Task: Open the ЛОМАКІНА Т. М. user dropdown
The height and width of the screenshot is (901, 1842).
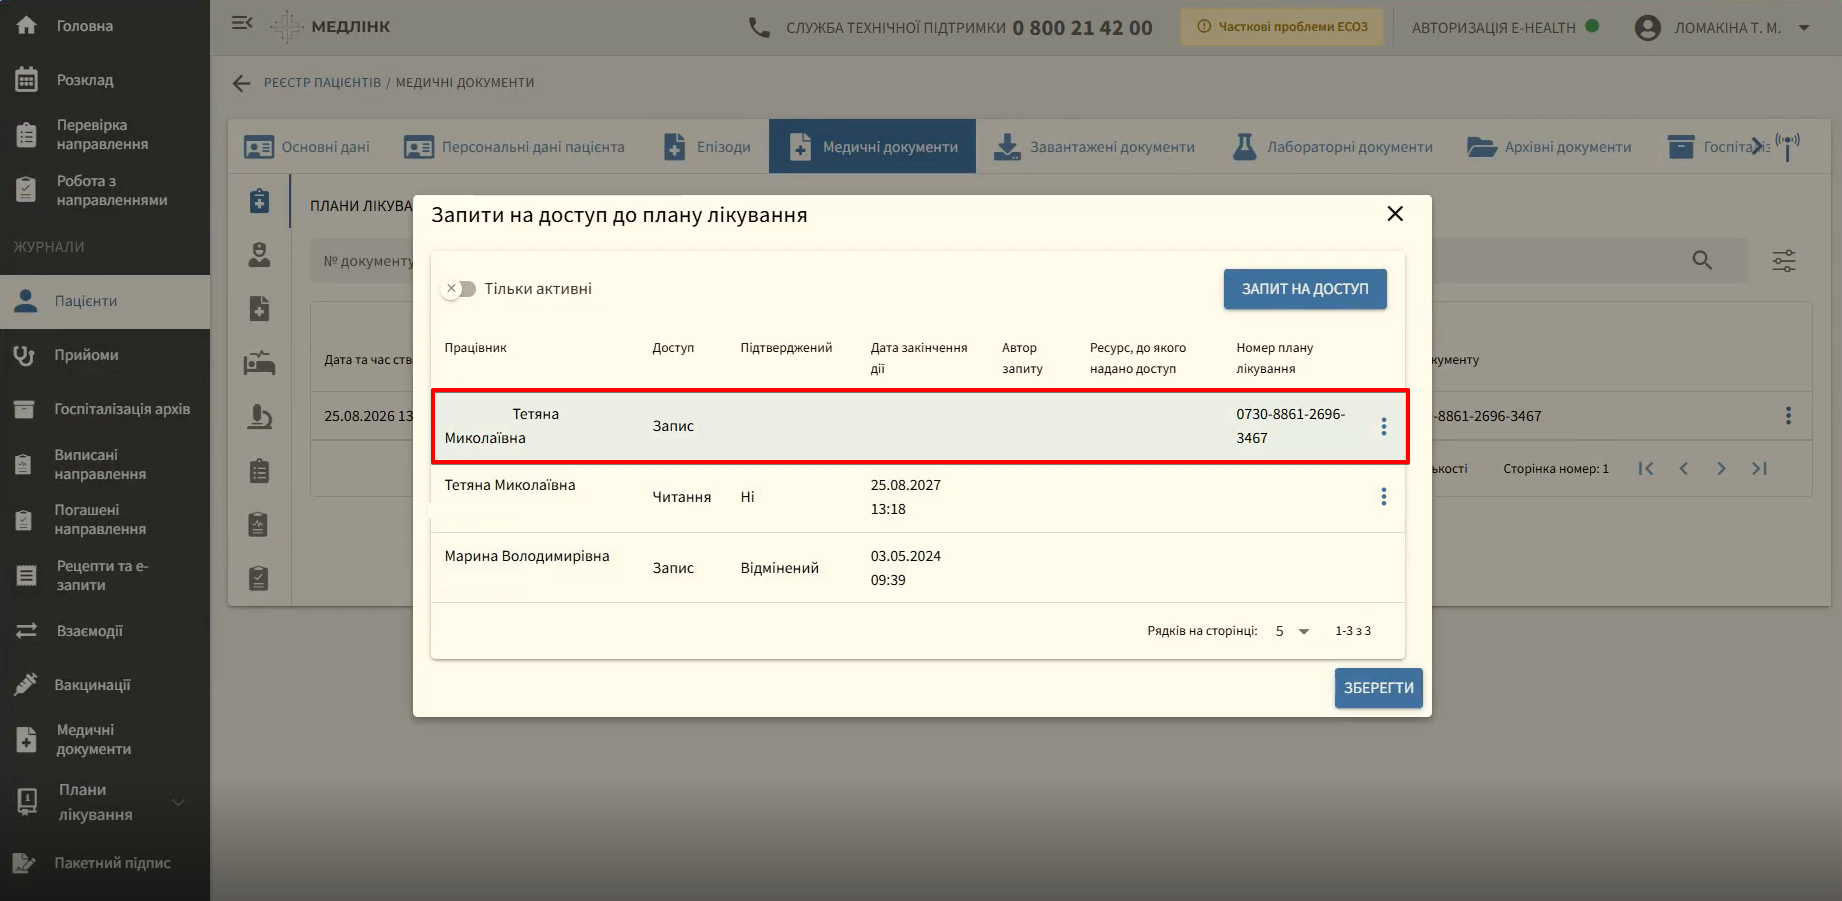Action: pyautogui.click(x=1722, y=28)
